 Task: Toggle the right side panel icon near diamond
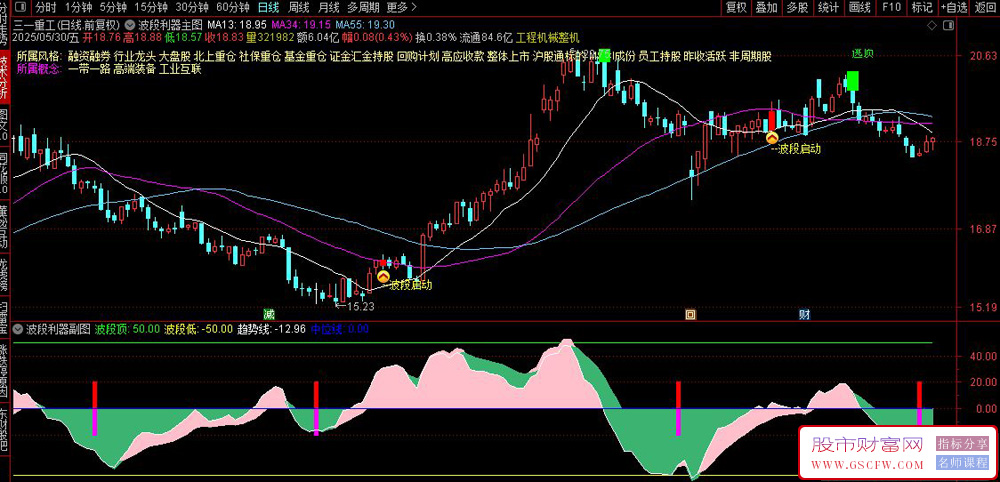coord(948,25)
